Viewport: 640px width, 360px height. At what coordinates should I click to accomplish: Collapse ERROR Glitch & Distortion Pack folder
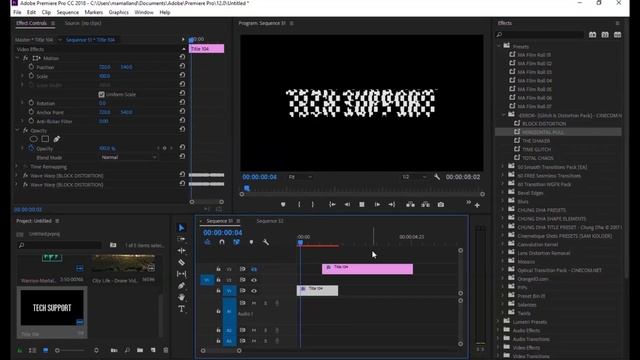point(504,115)
